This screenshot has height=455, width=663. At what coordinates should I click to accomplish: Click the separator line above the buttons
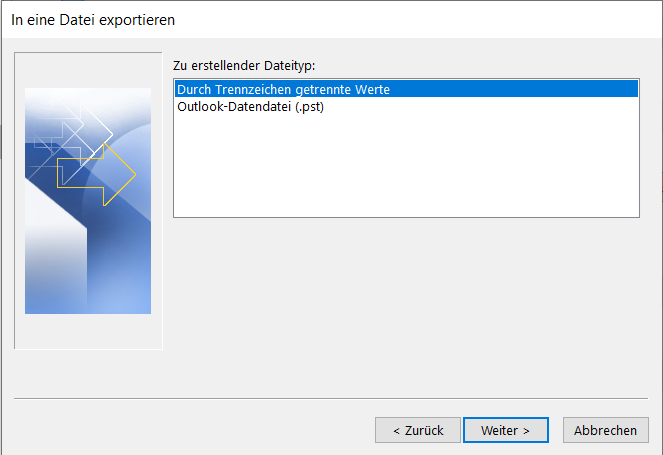pos(331,398)
